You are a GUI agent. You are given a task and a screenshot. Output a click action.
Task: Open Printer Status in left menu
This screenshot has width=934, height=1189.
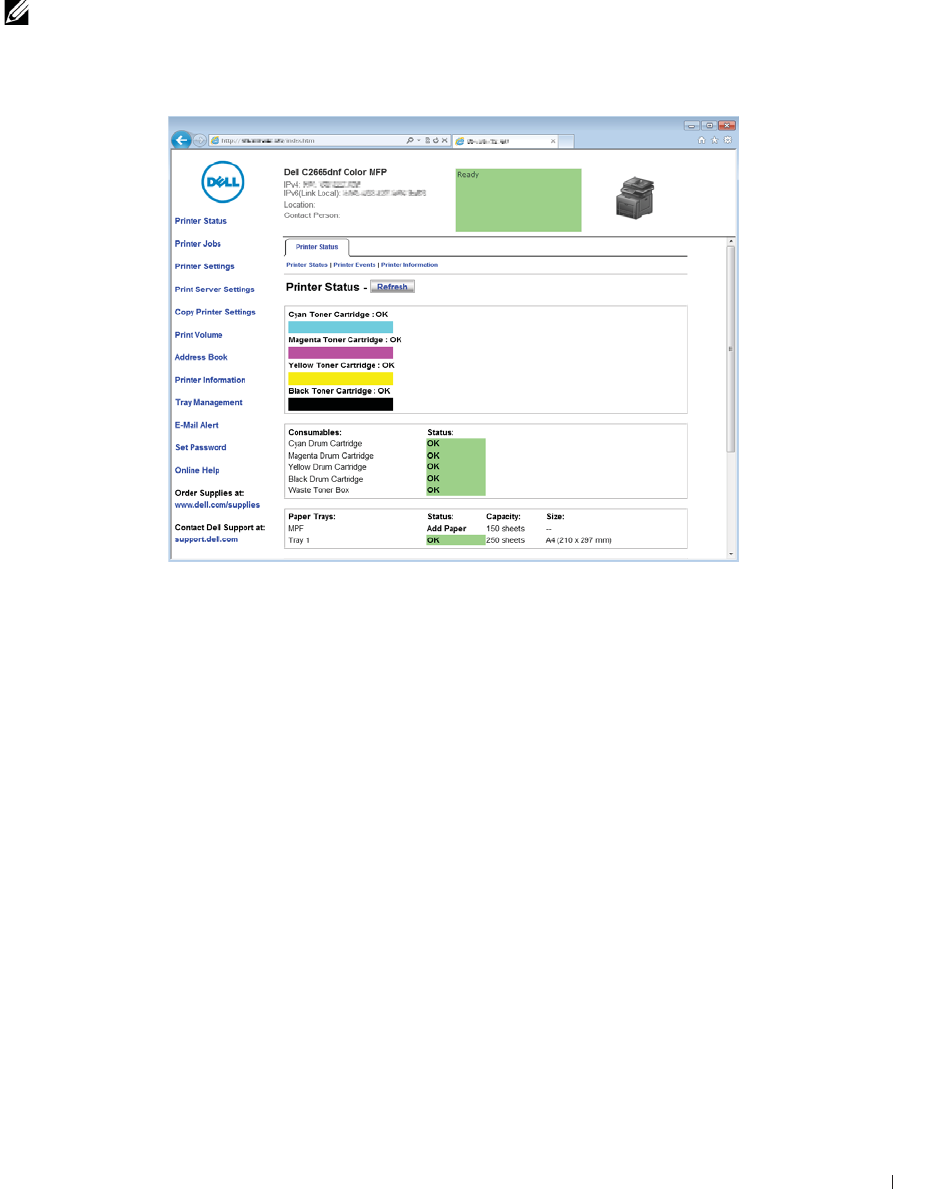coord(200,221)
